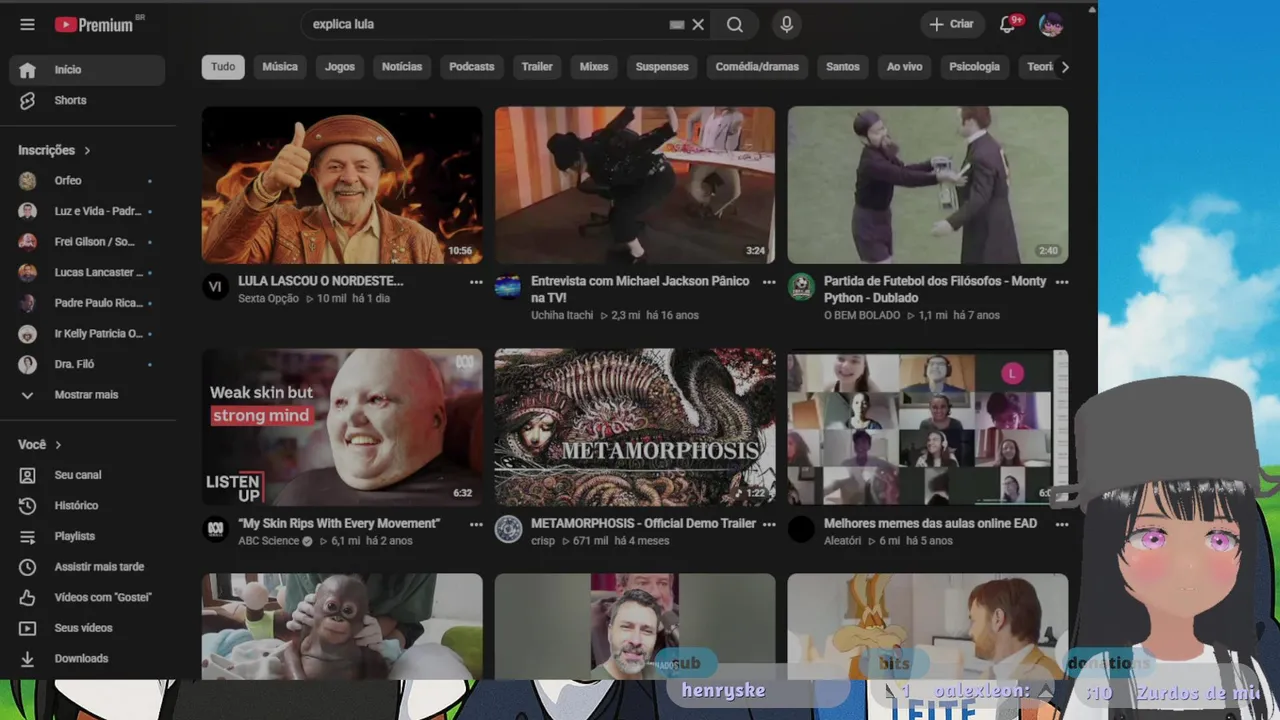Select the Suspenses filter chip
The width and height of the screenshot is (1280, 720).
(662, 67)
